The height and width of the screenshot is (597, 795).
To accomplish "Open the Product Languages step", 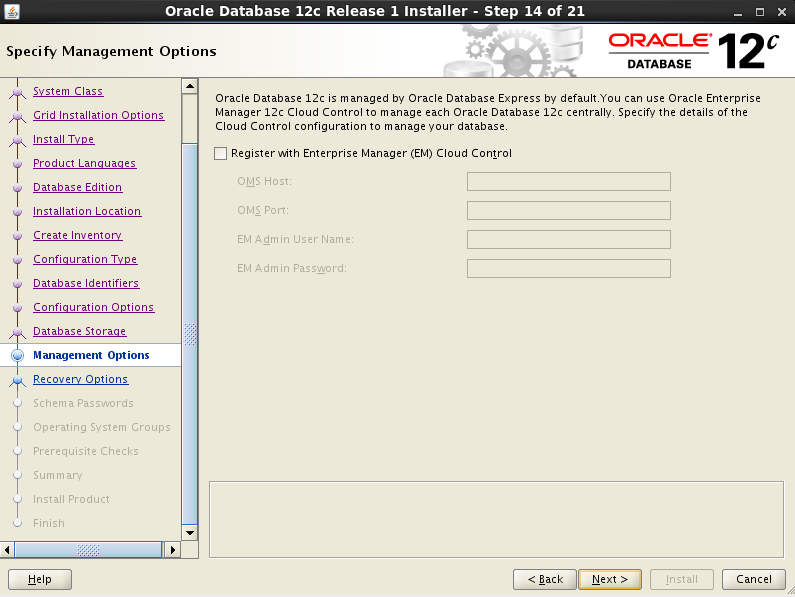I will tap(84, 163).
